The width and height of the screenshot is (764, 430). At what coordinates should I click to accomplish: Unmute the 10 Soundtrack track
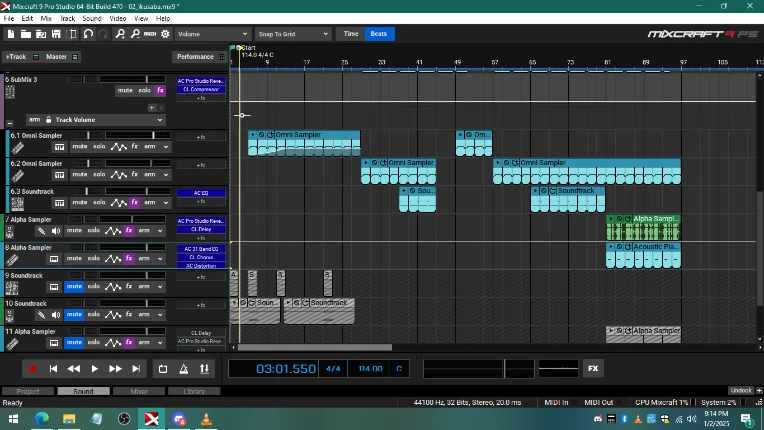point(74,315)
